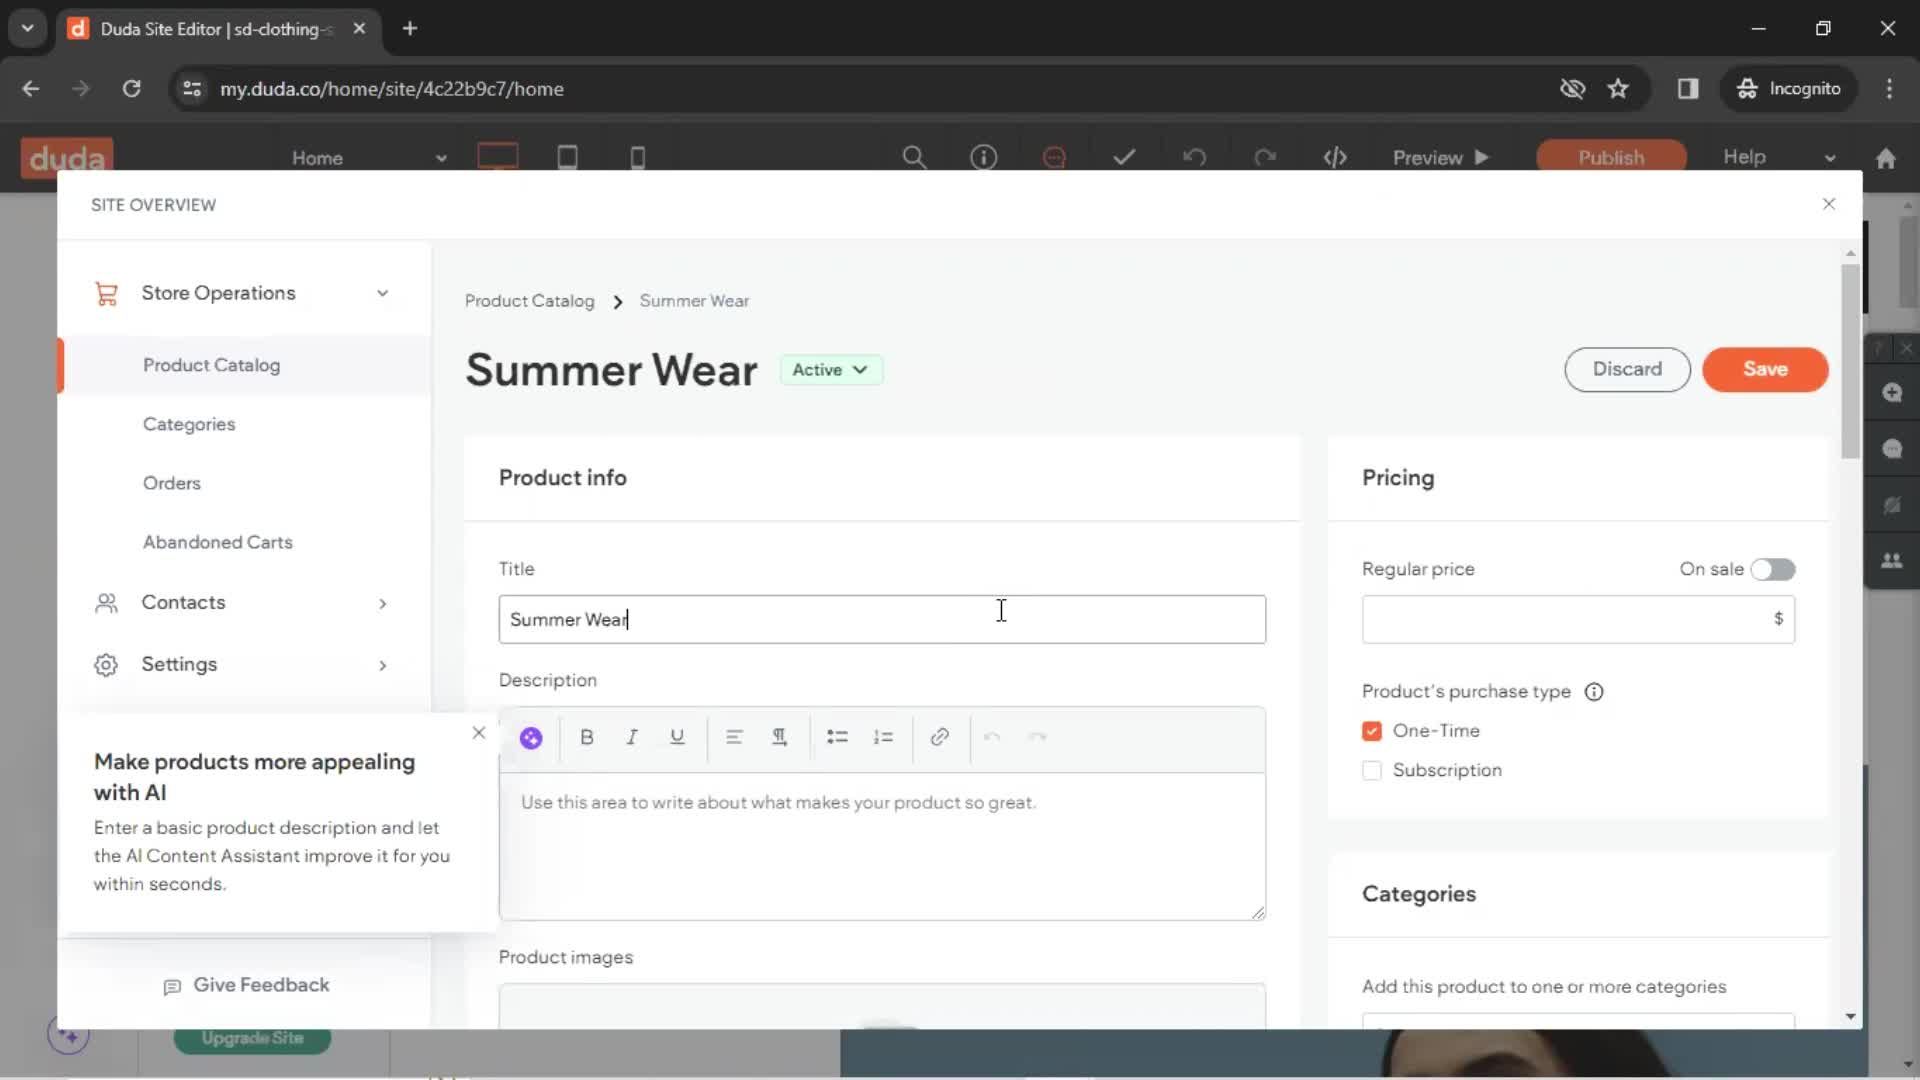The height and width of the screenshot is (1080, 1920).
Task: Open the Help dropdown menu
Action: click(1779, 157)
